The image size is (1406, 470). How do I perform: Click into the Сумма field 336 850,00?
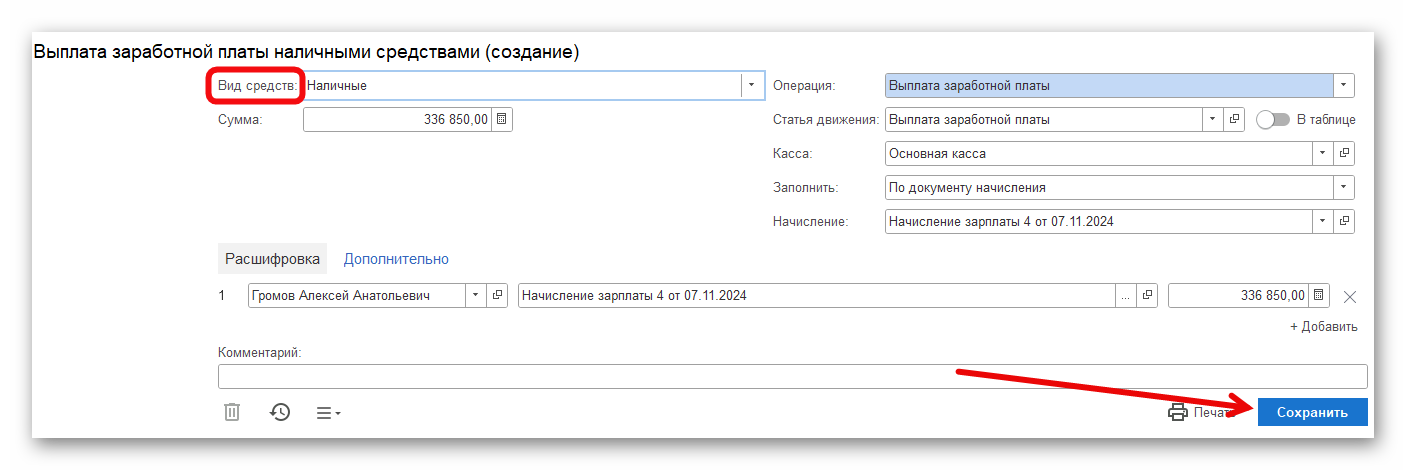398,119
